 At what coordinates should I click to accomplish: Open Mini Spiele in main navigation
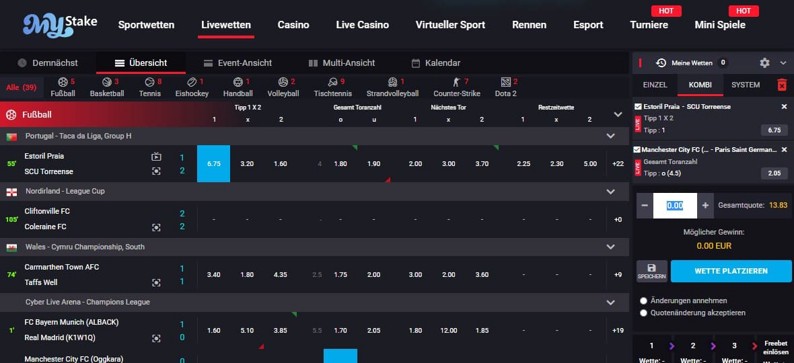720,25
